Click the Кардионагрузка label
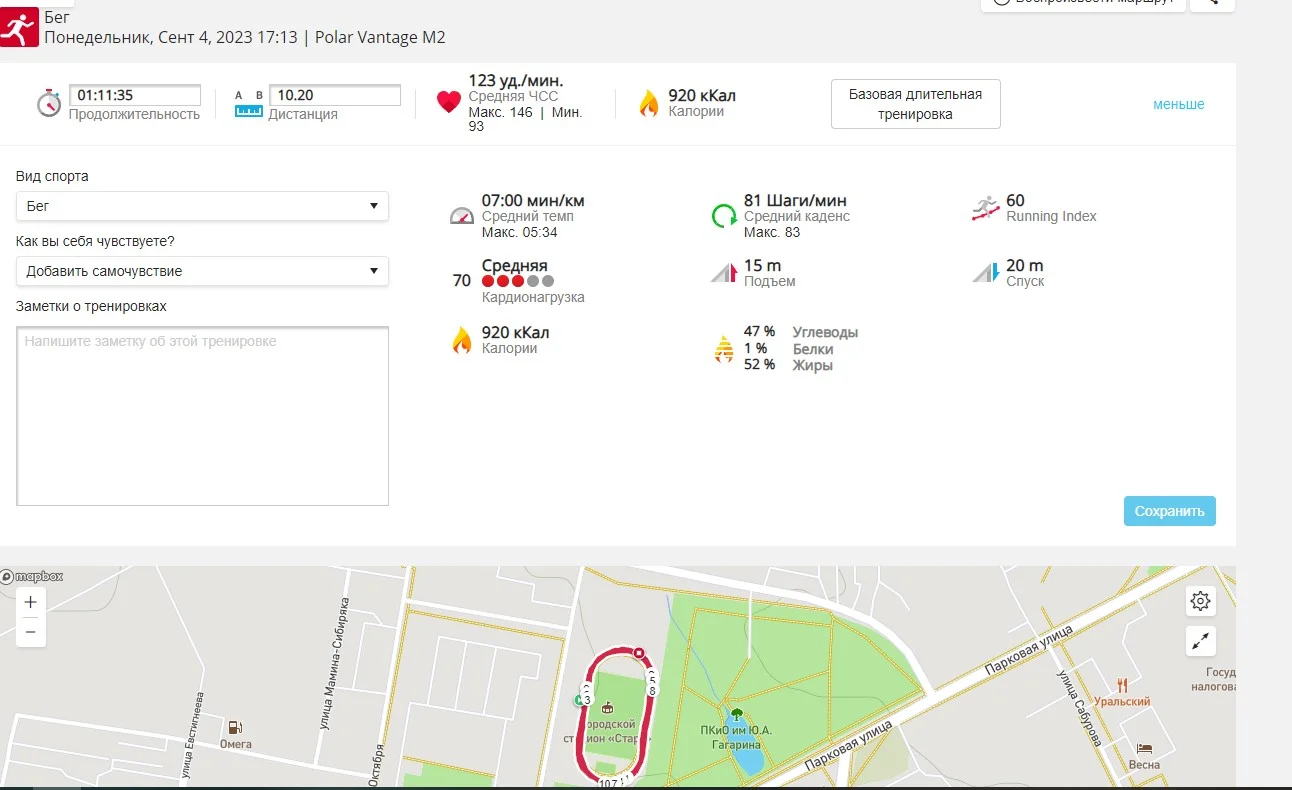 coord(533,297)
